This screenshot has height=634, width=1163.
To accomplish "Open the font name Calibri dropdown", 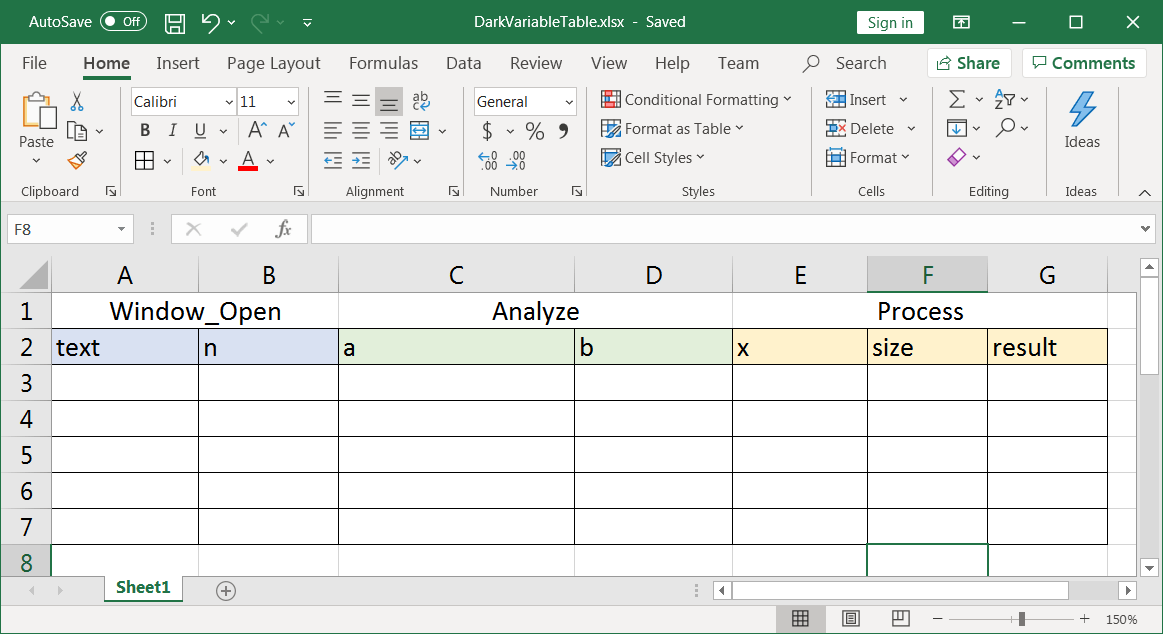I will click(x=229, y=102).
